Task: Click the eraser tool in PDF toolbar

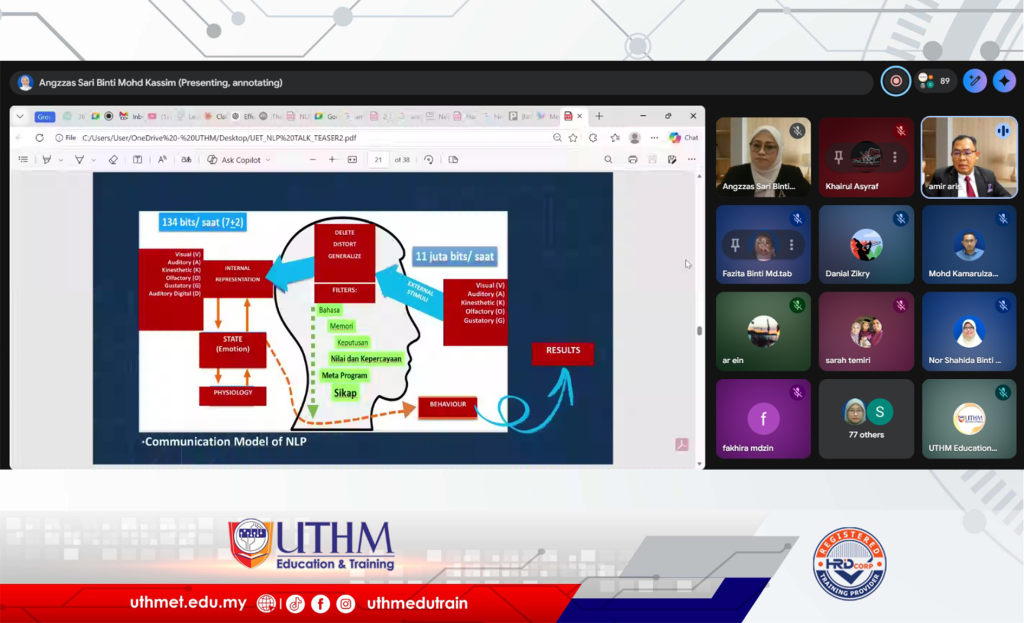Action: [113, 160]
